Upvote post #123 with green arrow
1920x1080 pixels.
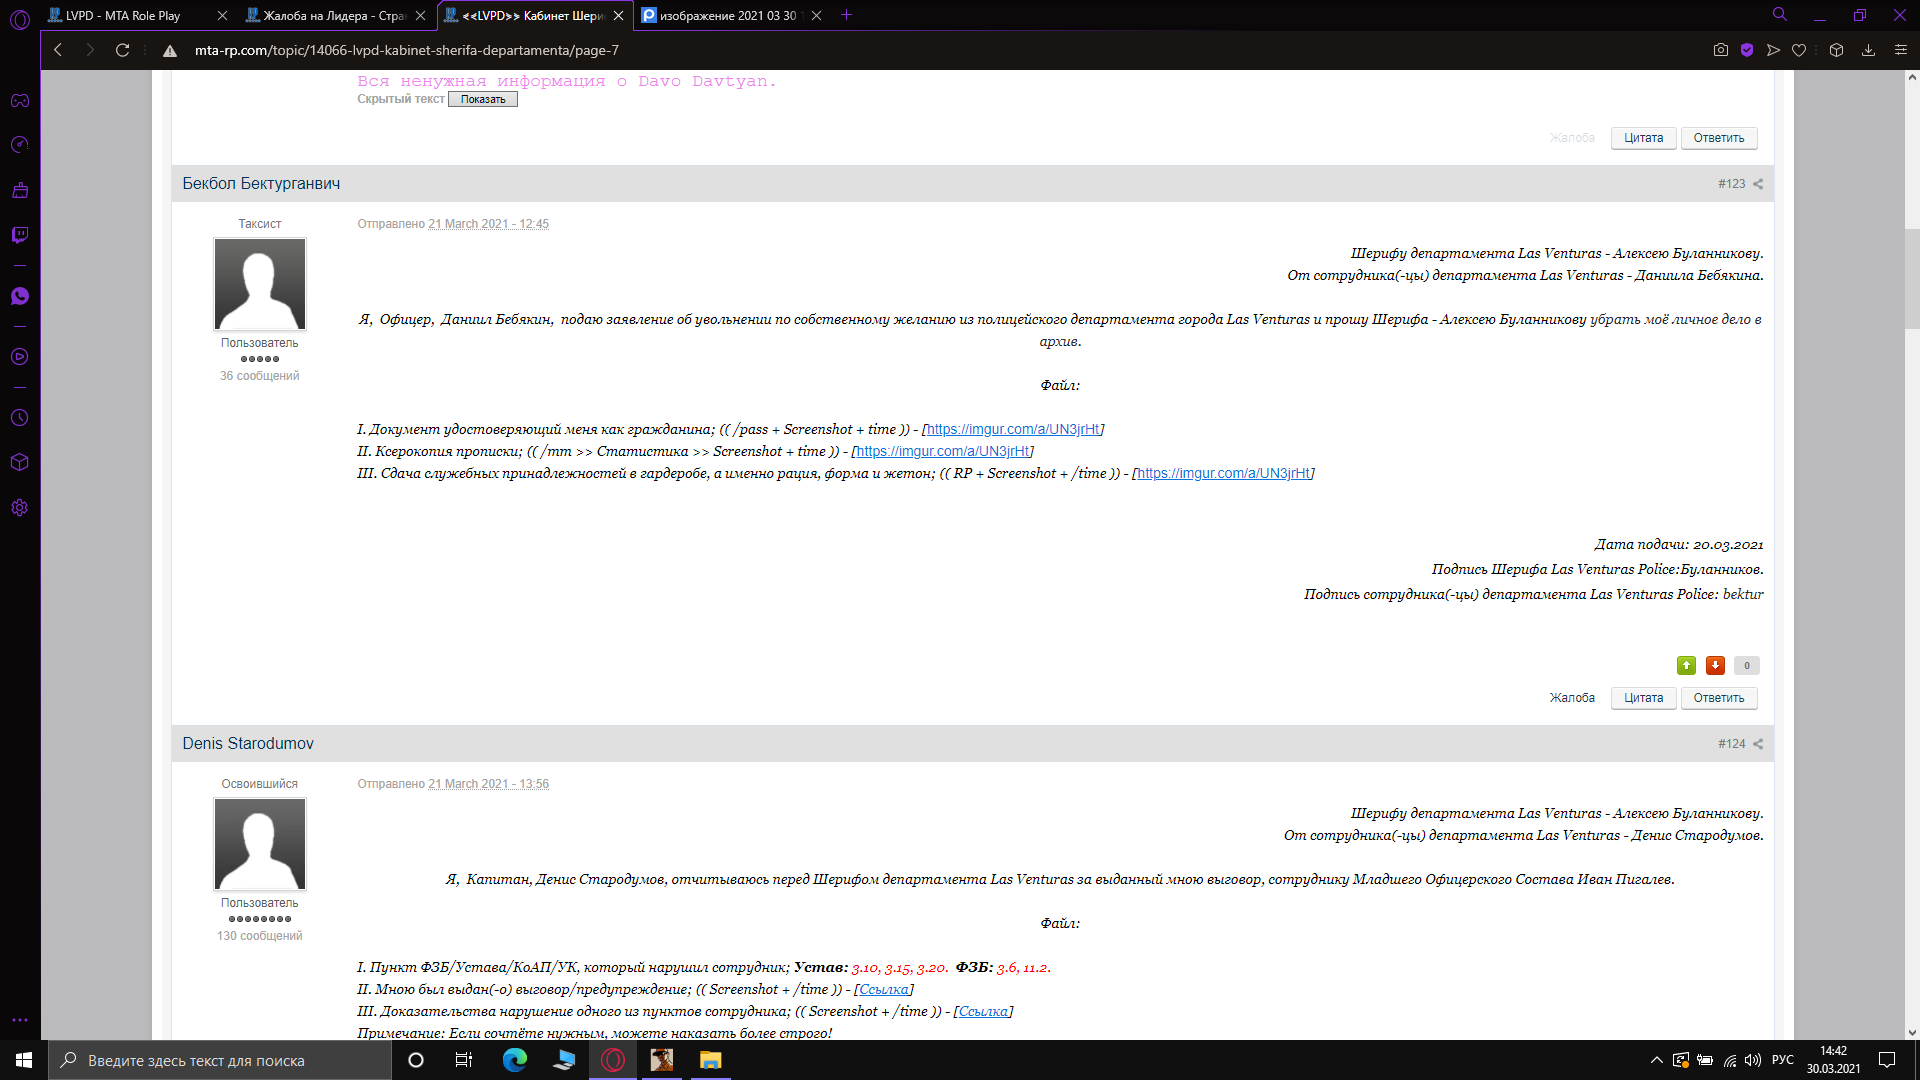(1686, 666)
